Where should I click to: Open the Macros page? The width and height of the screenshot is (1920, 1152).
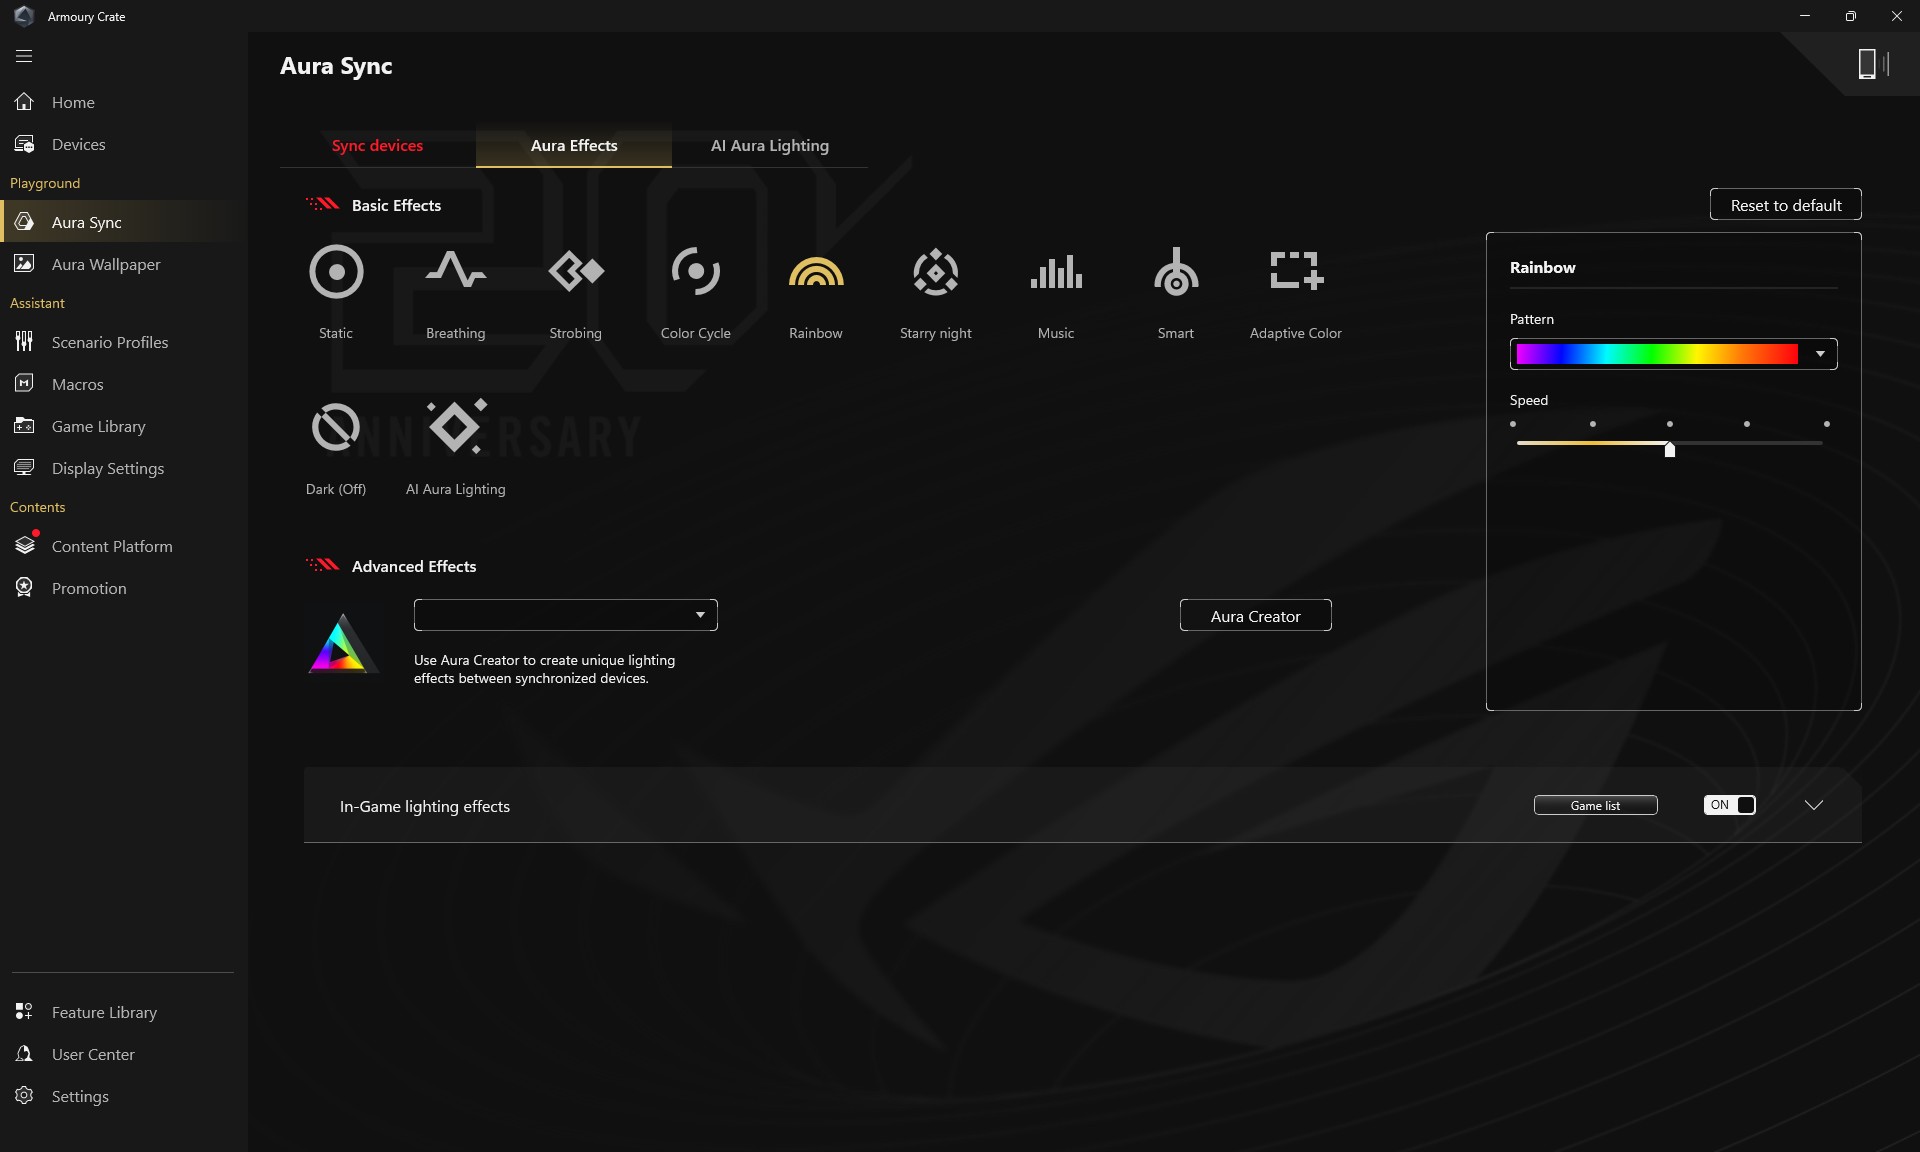tap(123, 384)
